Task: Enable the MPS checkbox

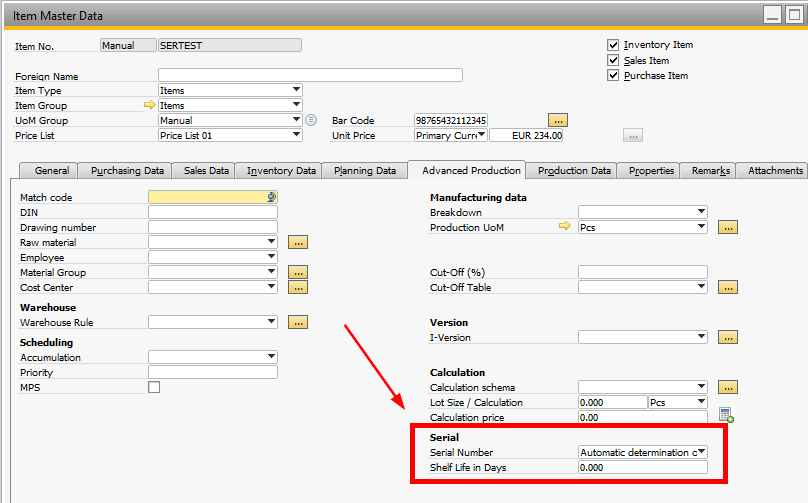Action: [154, 387]
